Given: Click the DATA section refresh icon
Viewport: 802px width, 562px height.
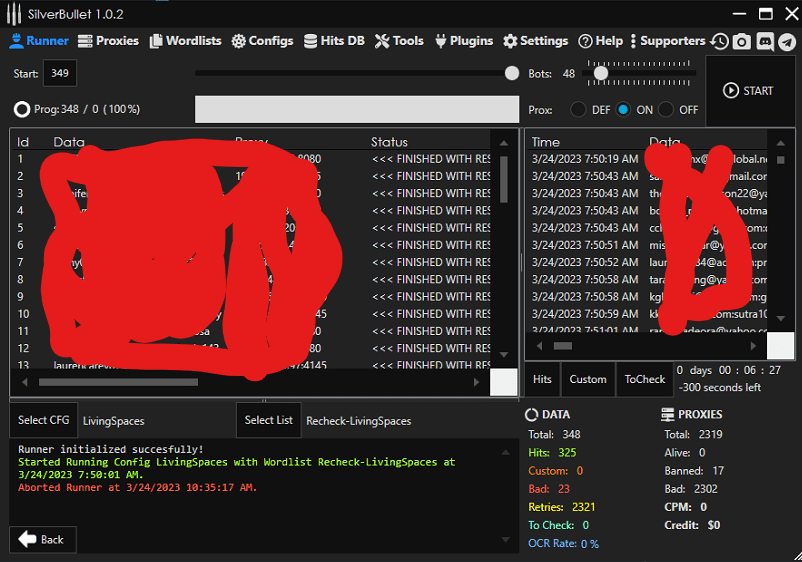Looking at the screenshot, I should click(x=532, y=415).
